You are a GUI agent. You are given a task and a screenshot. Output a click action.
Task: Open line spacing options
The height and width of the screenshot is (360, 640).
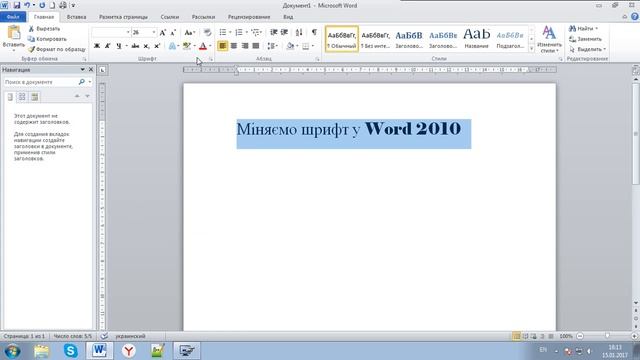coord(271,46)
